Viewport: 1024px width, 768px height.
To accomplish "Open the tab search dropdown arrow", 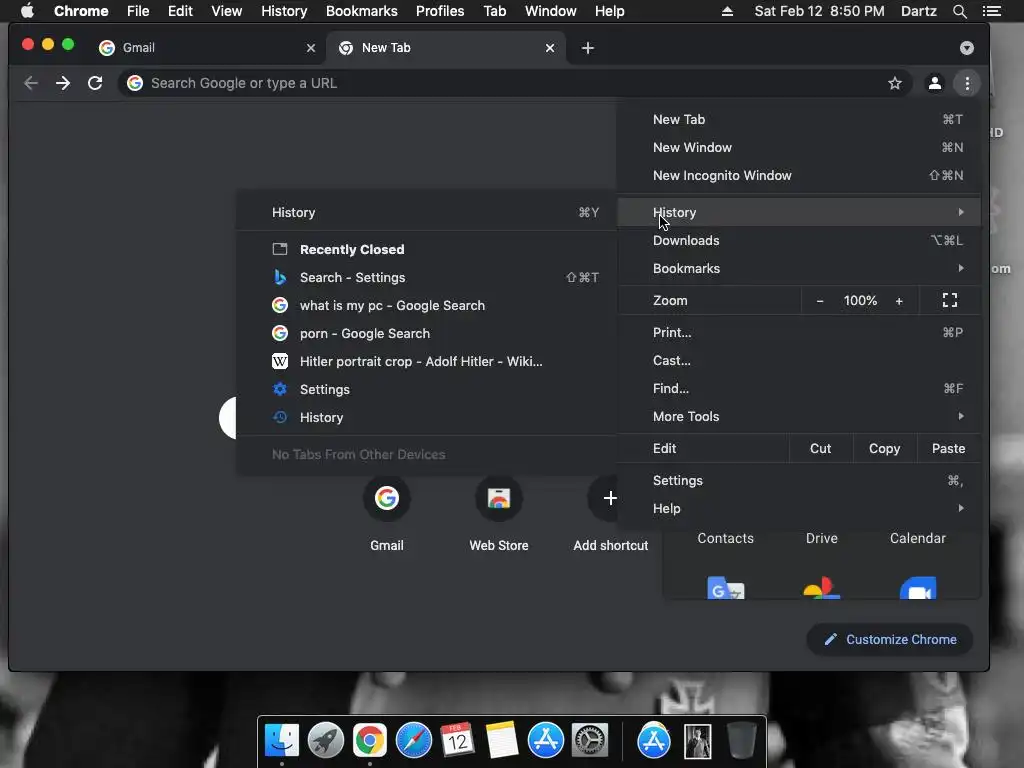I will click(967, 48).
